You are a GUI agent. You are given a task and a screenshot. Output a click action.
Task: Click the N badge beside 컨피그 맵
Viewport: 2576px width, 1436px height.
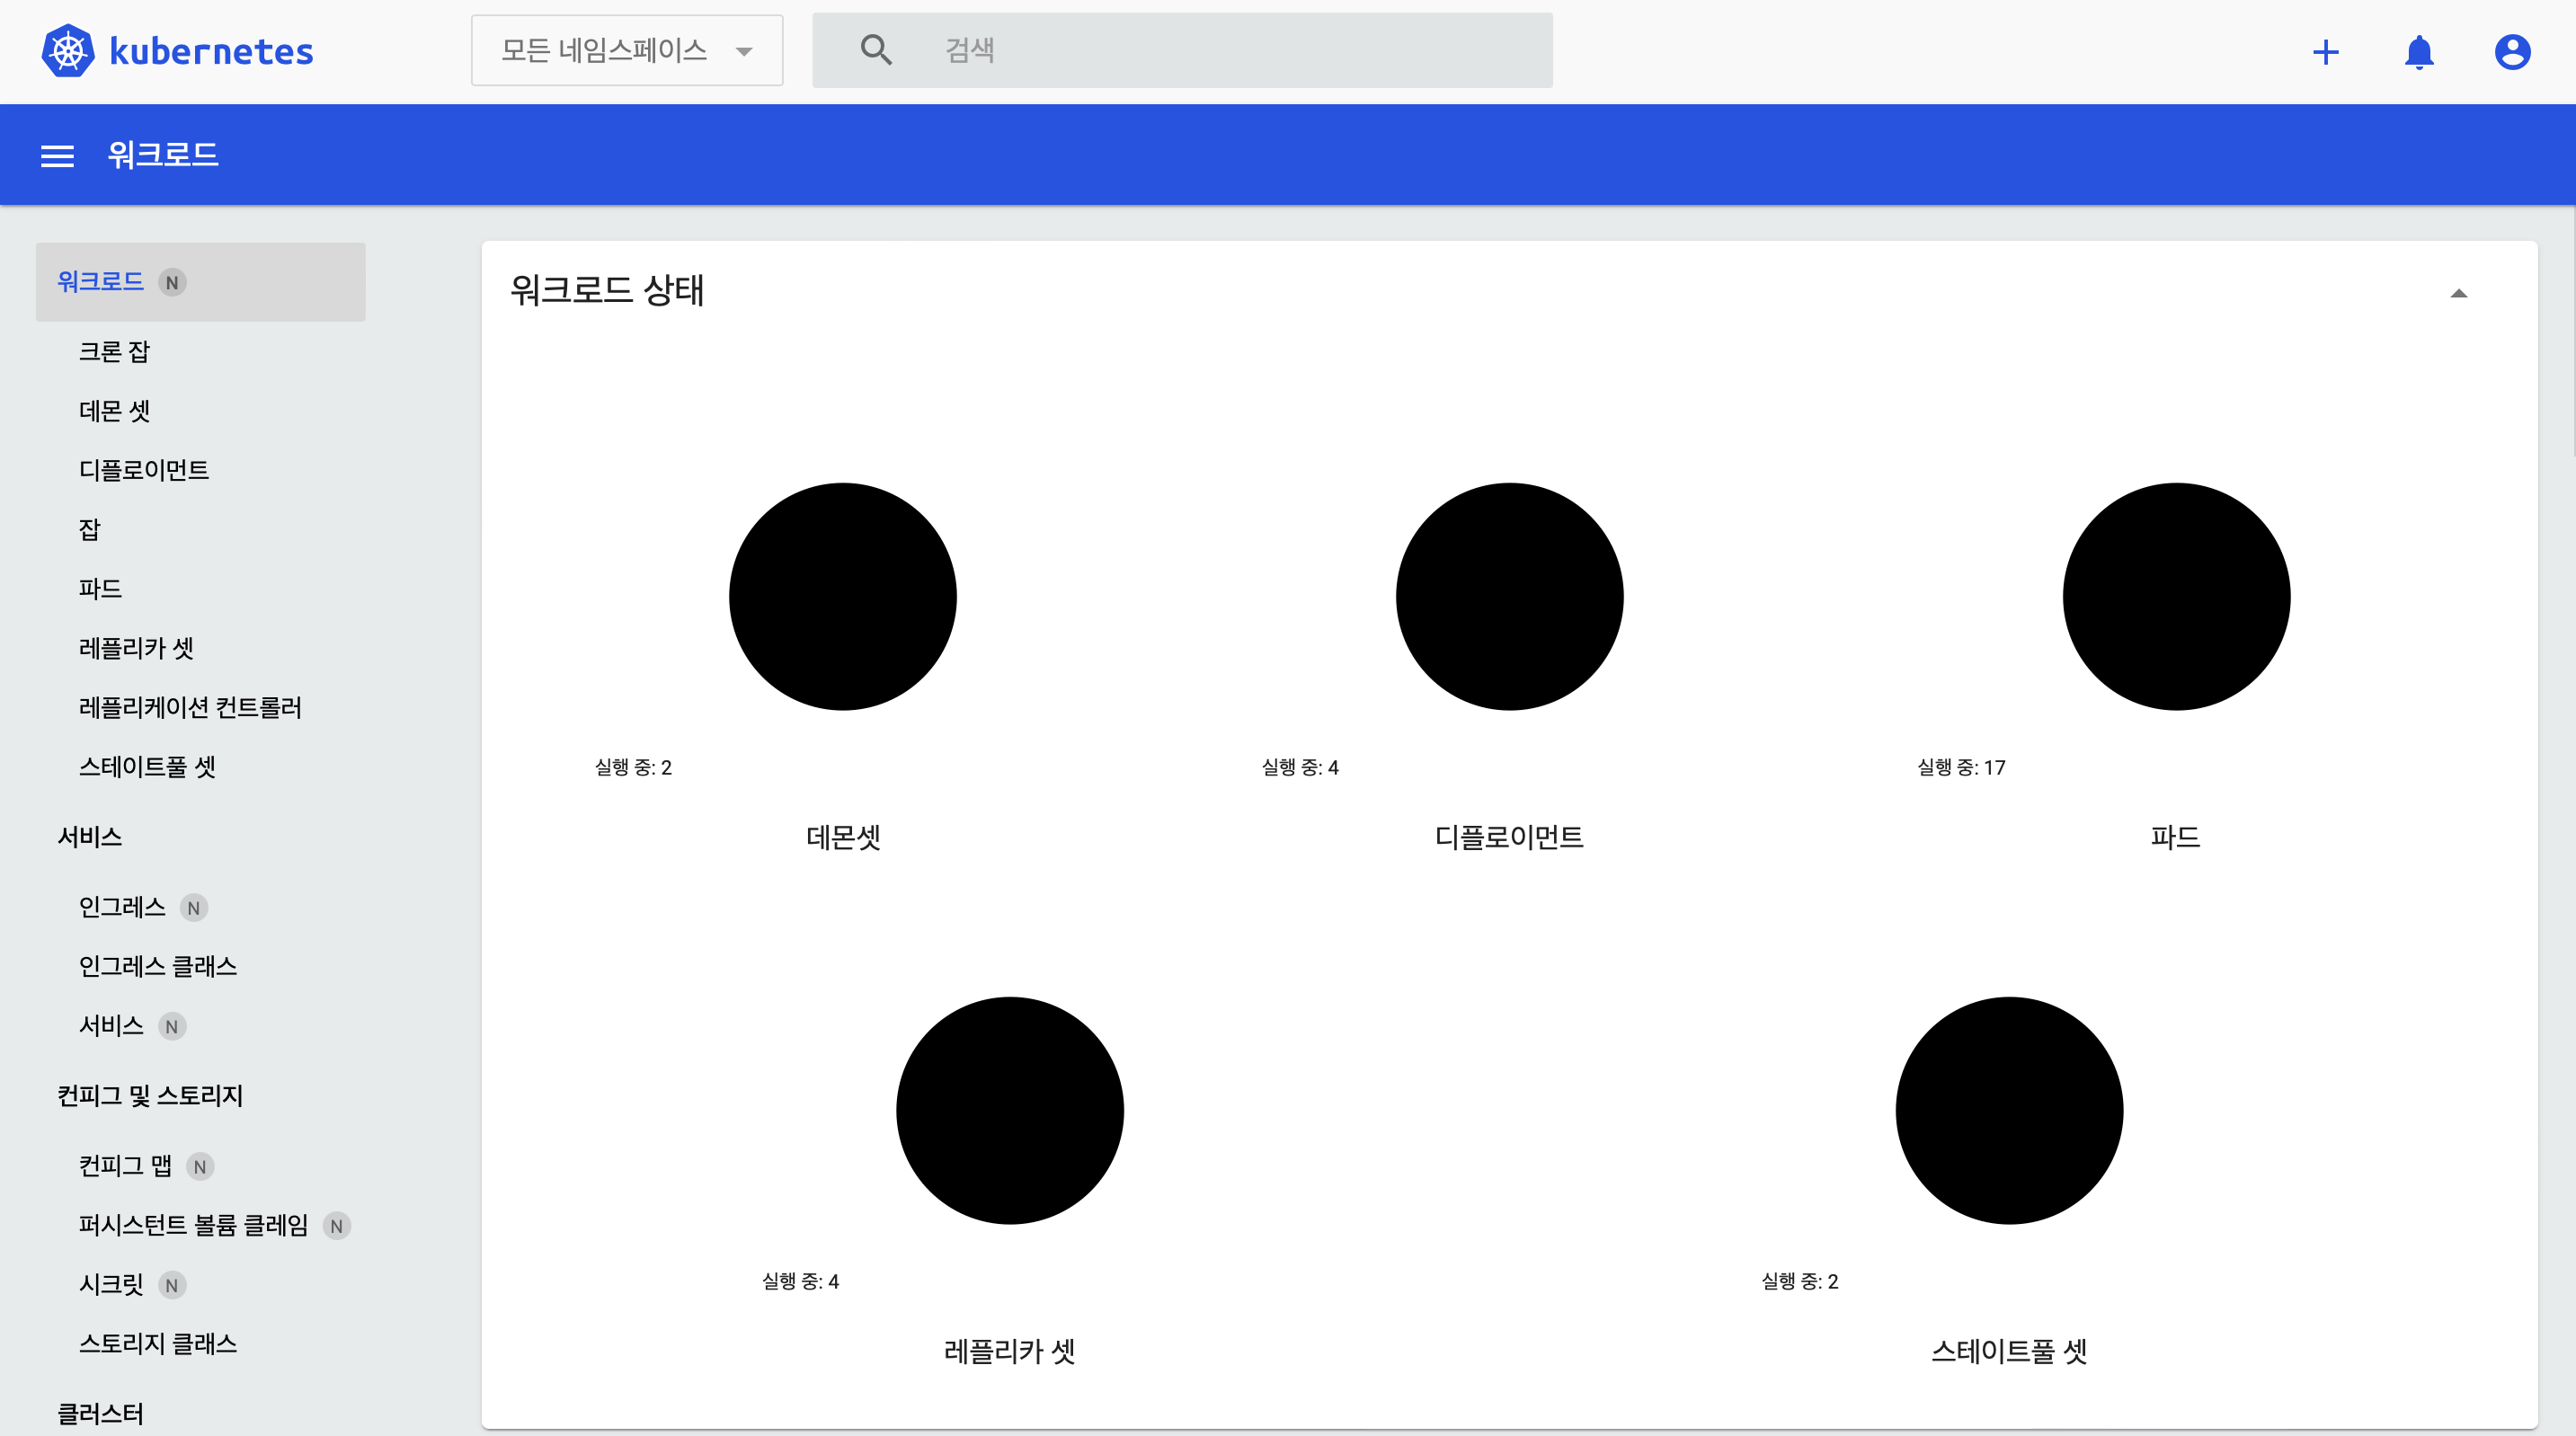200,1167
